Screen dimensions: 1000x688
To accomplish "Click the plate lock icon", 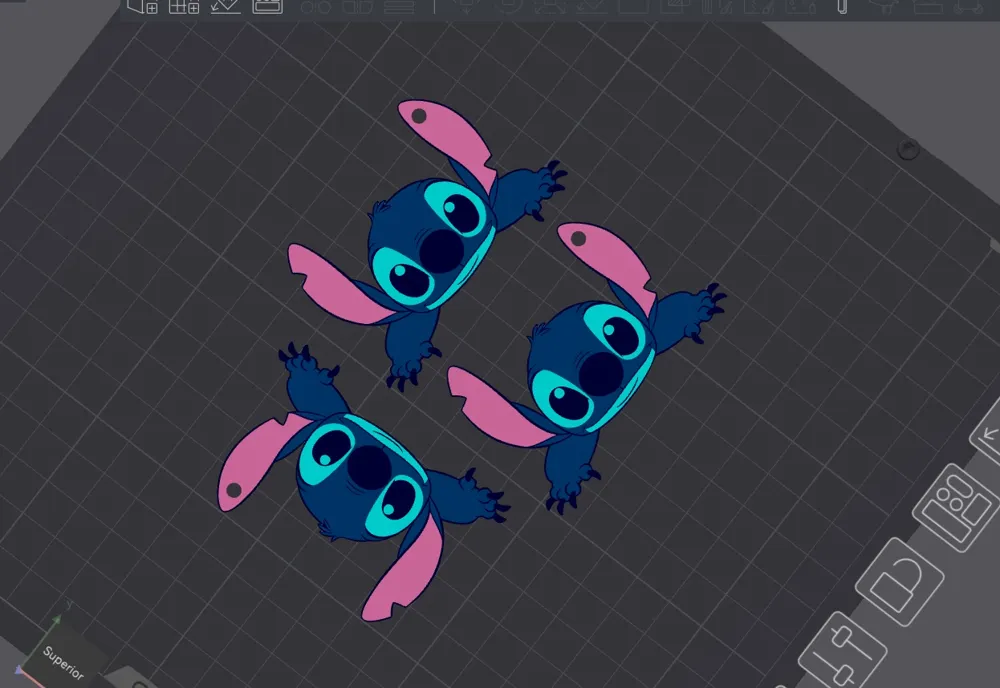I will point(899,582).
